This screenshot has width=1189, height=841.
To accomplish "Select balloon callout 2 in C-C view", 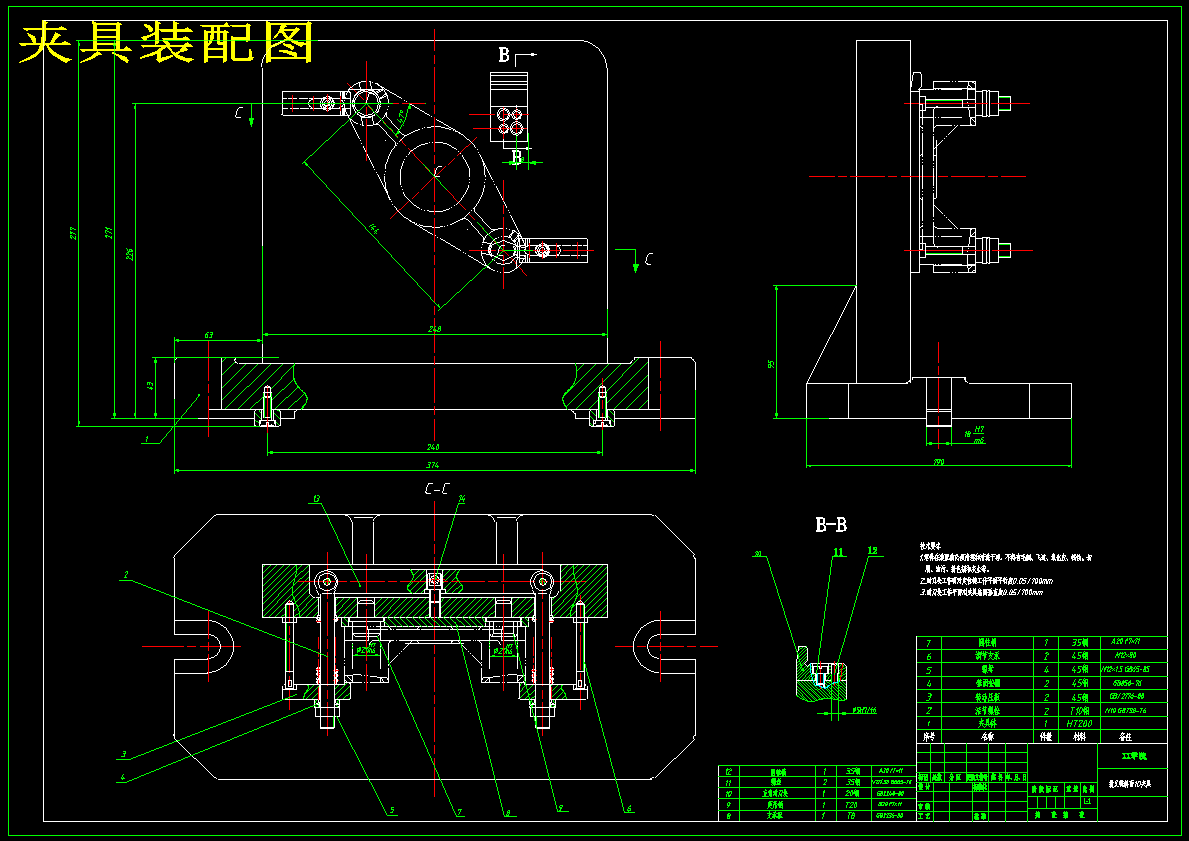I will (126, 576).
